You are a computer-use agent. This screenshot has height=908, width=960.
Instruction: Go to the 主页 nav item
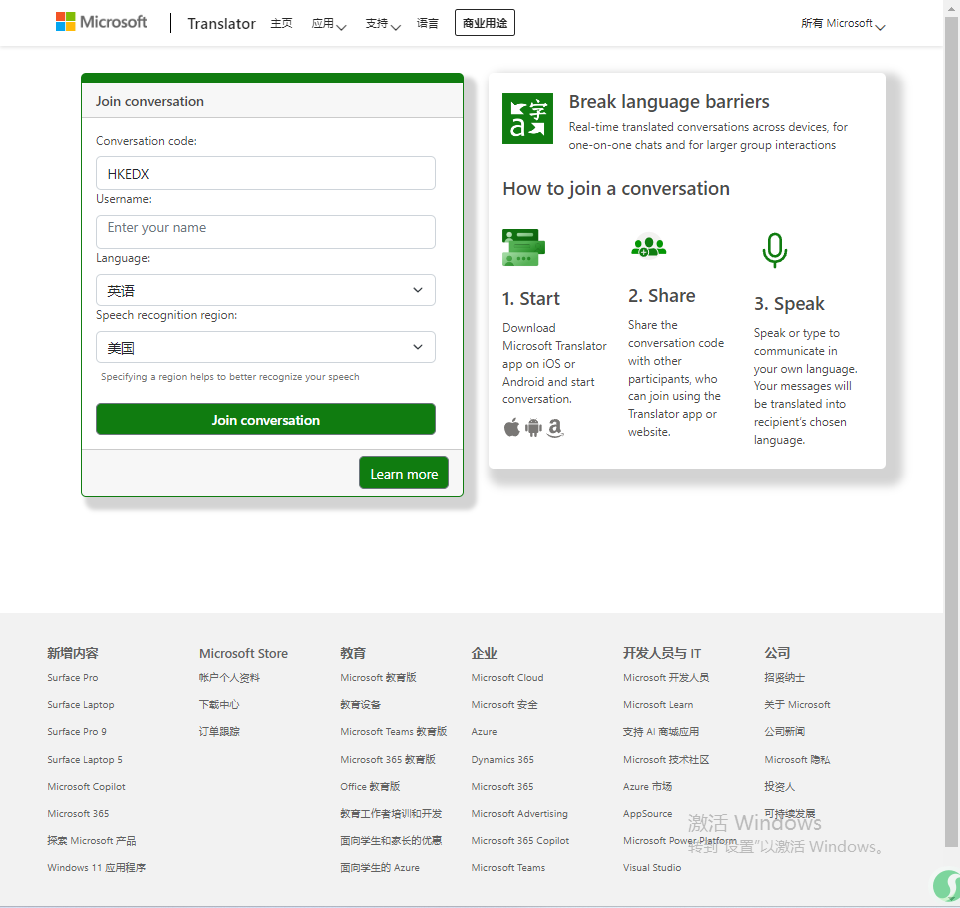[282, 23]
